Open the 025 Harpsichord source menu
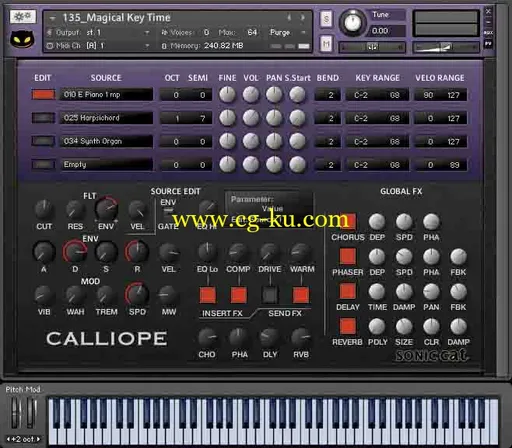This screenshot has height=448, width=512. click(106, 118)
